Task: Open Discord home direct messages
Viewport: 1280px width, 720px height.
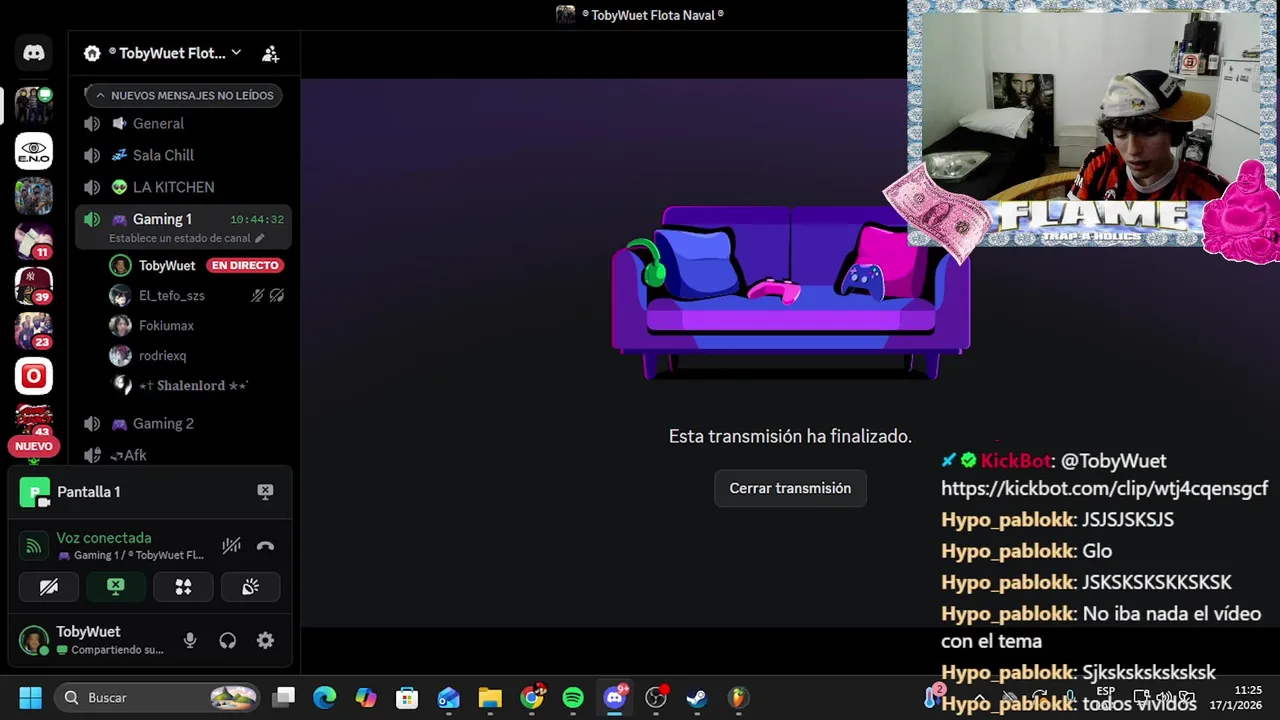Action: pos(34,53)
